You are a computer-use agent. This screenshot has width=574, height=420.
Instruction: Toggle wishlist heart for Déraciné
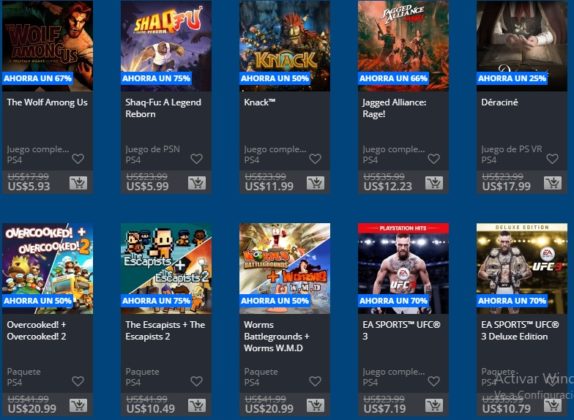coord(552,159)
